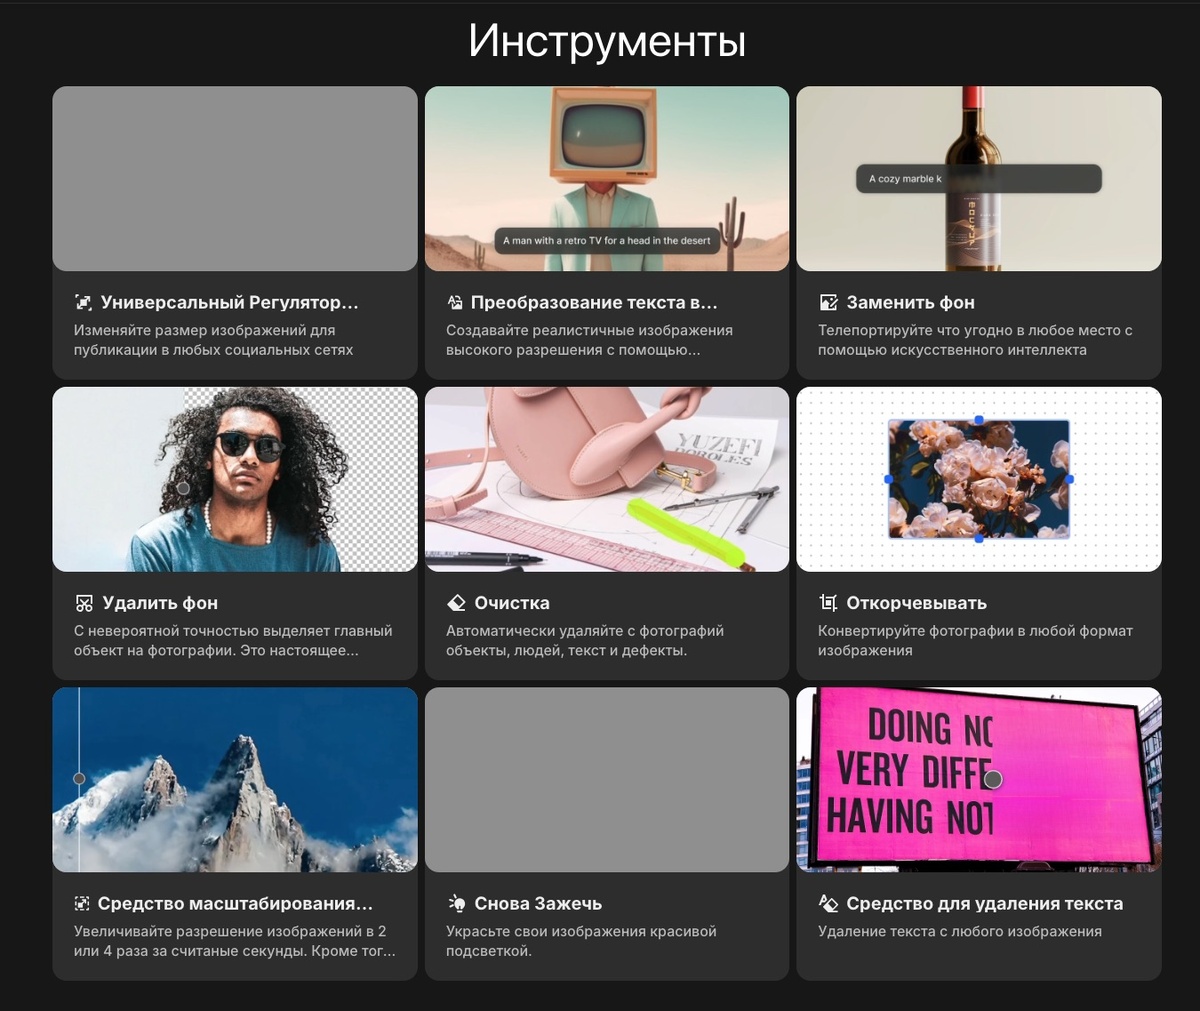This screenshot has height=1011, width=1200.
Task: Click the wine bottle preview on Заменить фон
Action: pos(979,178)
